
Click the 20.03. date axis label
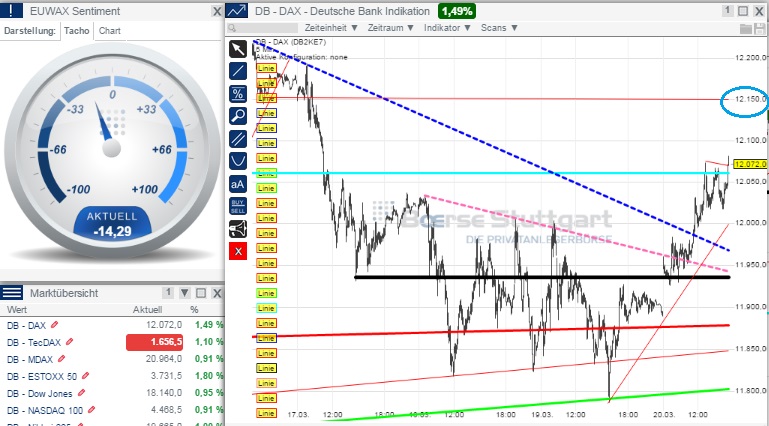point(664,415)
